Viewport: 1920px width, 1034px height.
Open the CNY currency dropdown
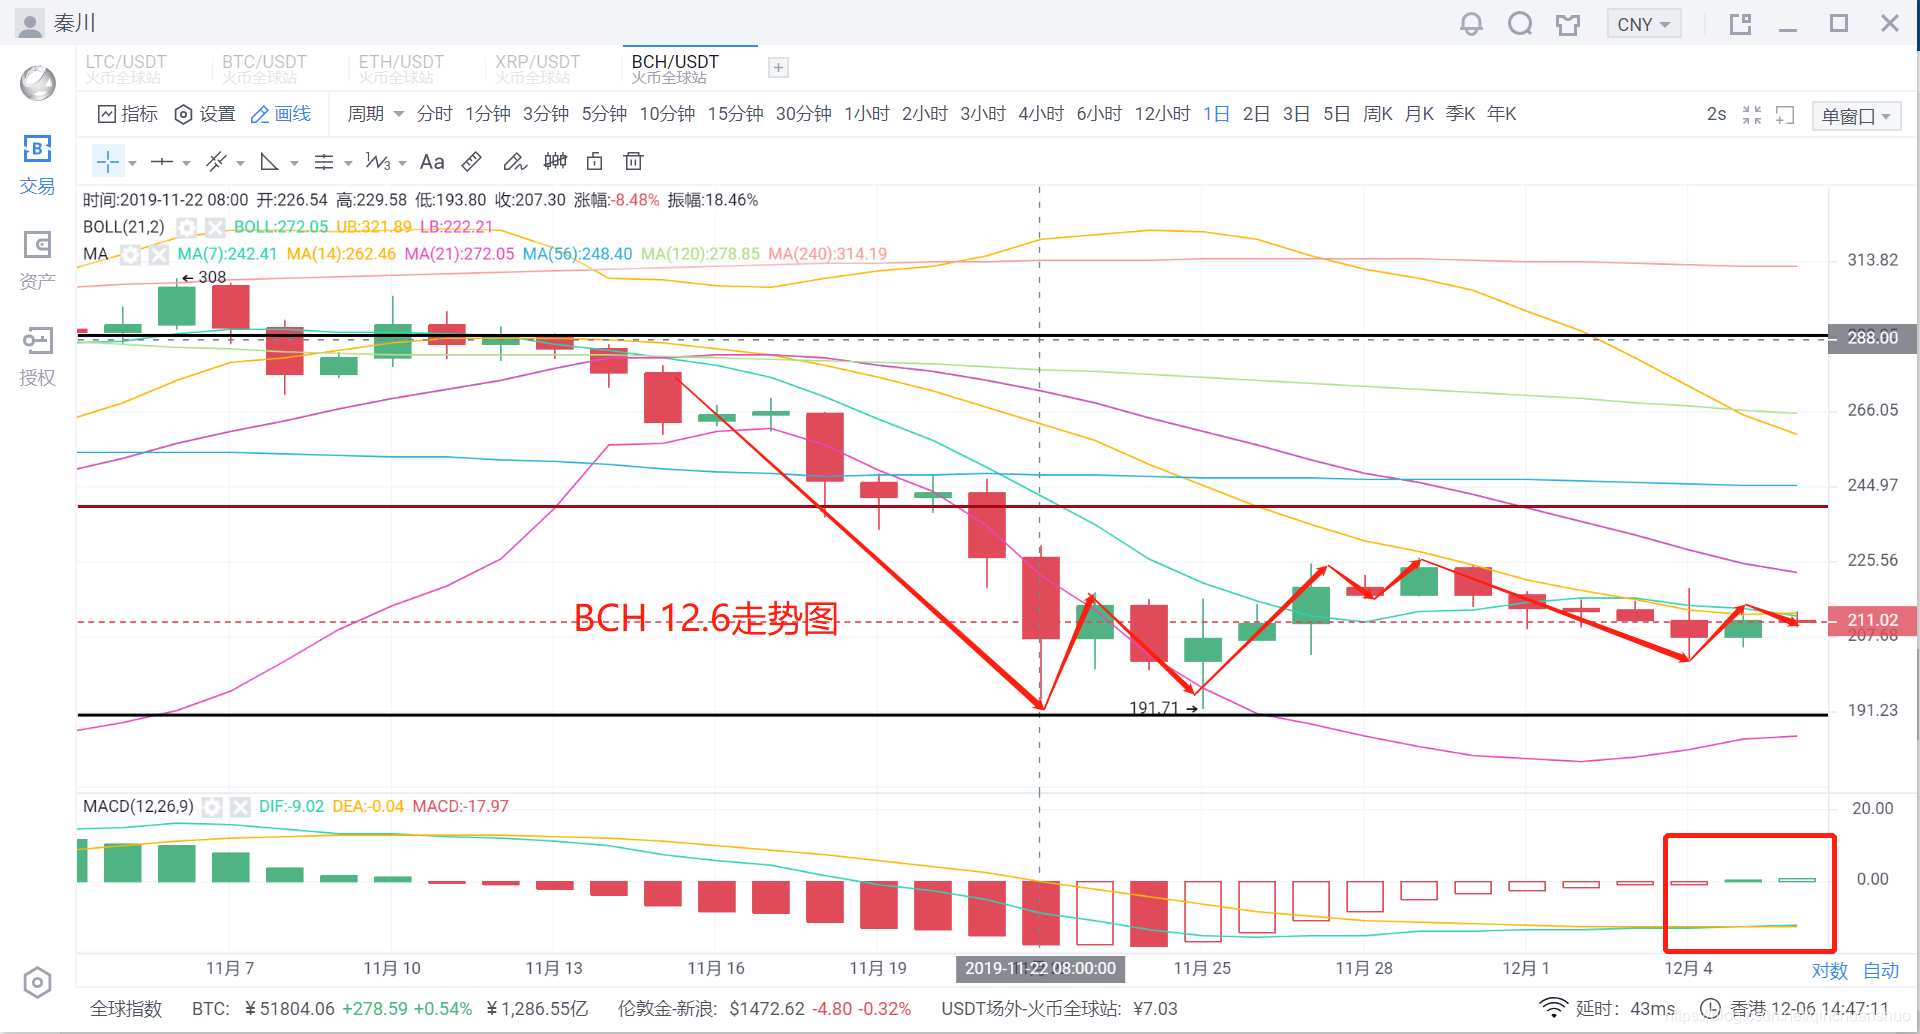(1643, 24)
